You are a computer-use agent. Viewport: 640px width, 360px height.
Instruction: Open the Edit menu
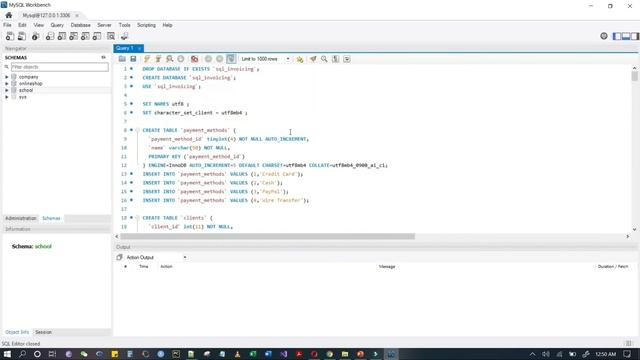(22, 25)
